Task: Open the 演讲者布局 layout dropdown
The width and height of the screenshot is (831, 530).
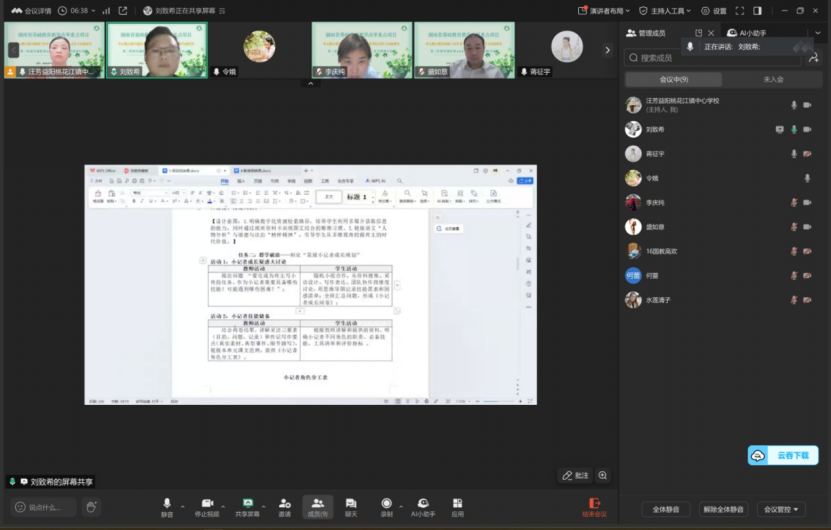Action: click(x=604, y=11)
